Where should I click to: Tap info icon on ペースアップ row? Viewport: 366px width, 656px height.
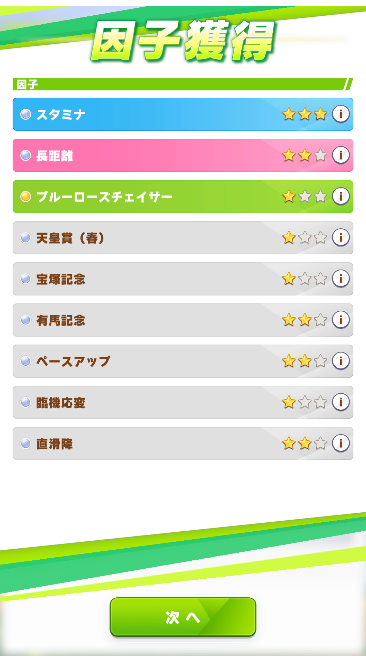tap(341, 361)
